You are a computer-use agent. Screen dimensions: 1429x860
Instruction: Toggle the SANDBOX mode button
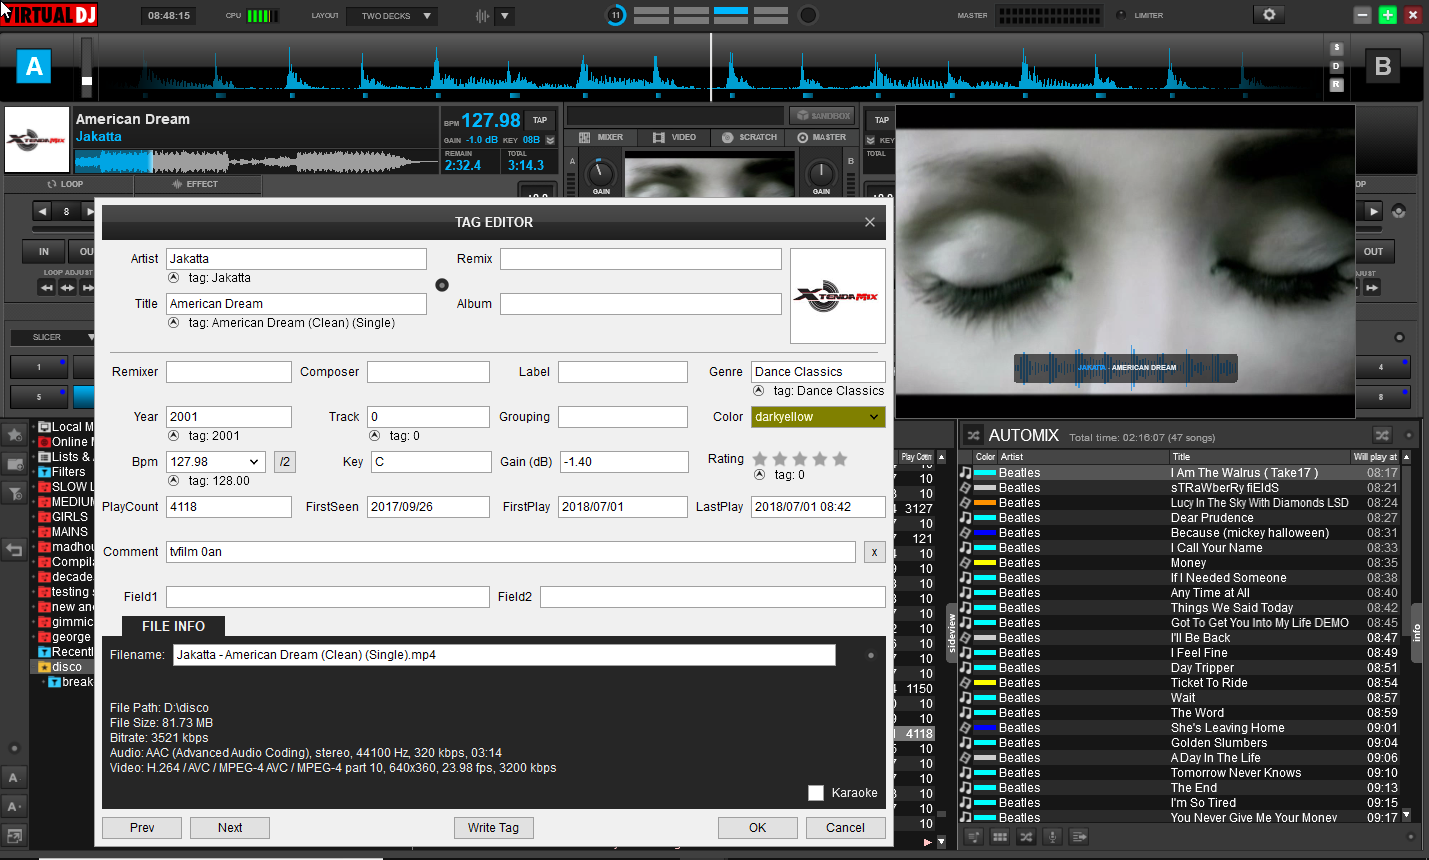822,115
